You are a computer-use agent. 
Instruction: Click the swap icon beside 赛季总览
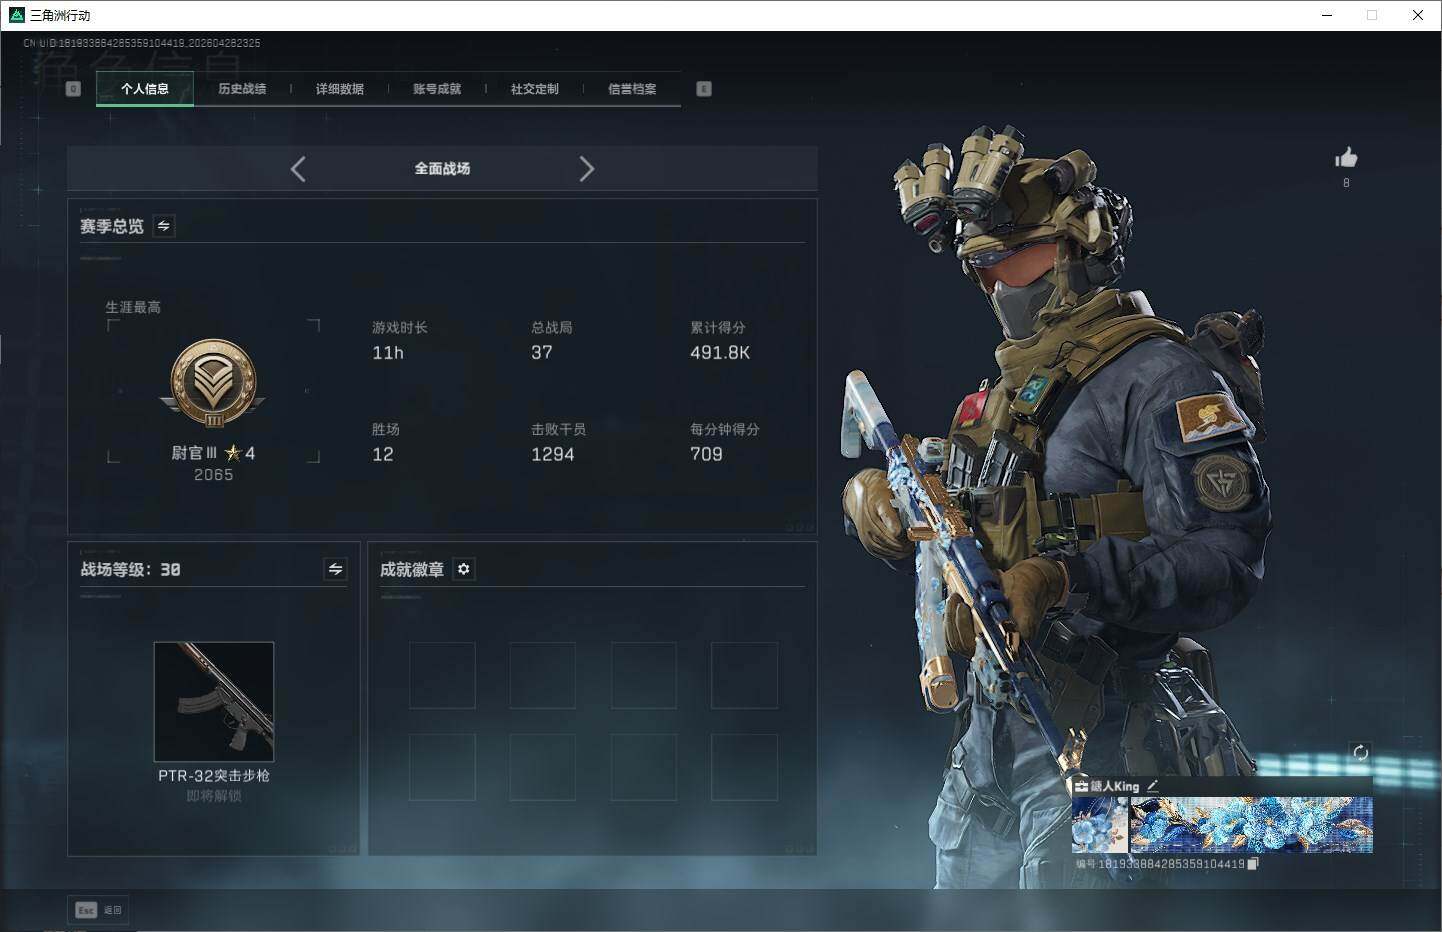pos(164,226)
